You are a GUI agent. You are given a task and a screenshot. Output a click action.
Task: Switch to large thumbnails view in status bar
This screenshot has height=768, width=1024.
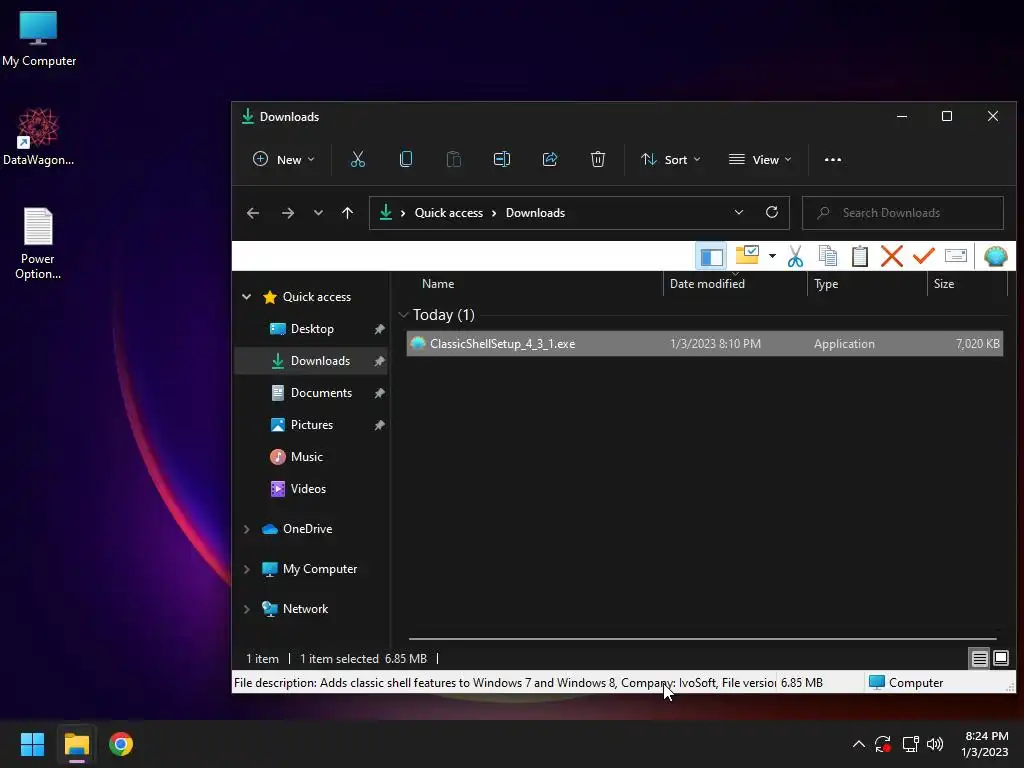(1000, 658)
